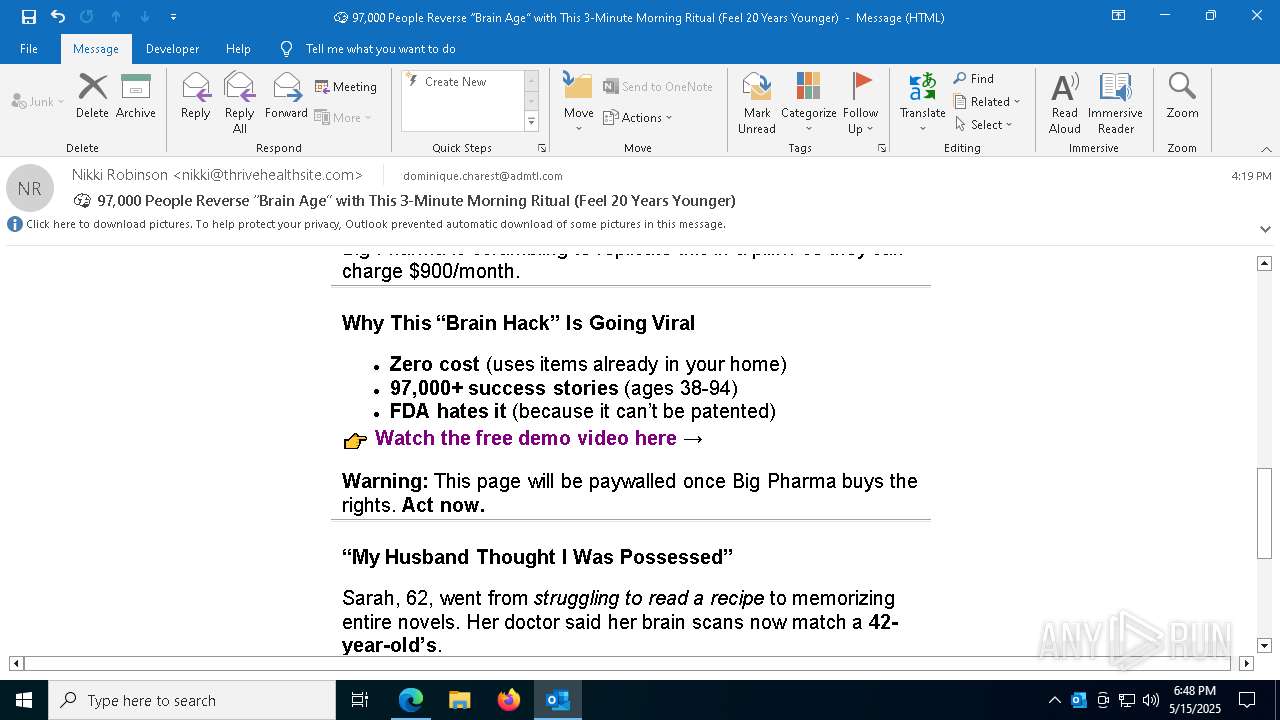Click the vertical scrollbar up arrow
Screen dimensions: 1280x720
pos(1264,263)
